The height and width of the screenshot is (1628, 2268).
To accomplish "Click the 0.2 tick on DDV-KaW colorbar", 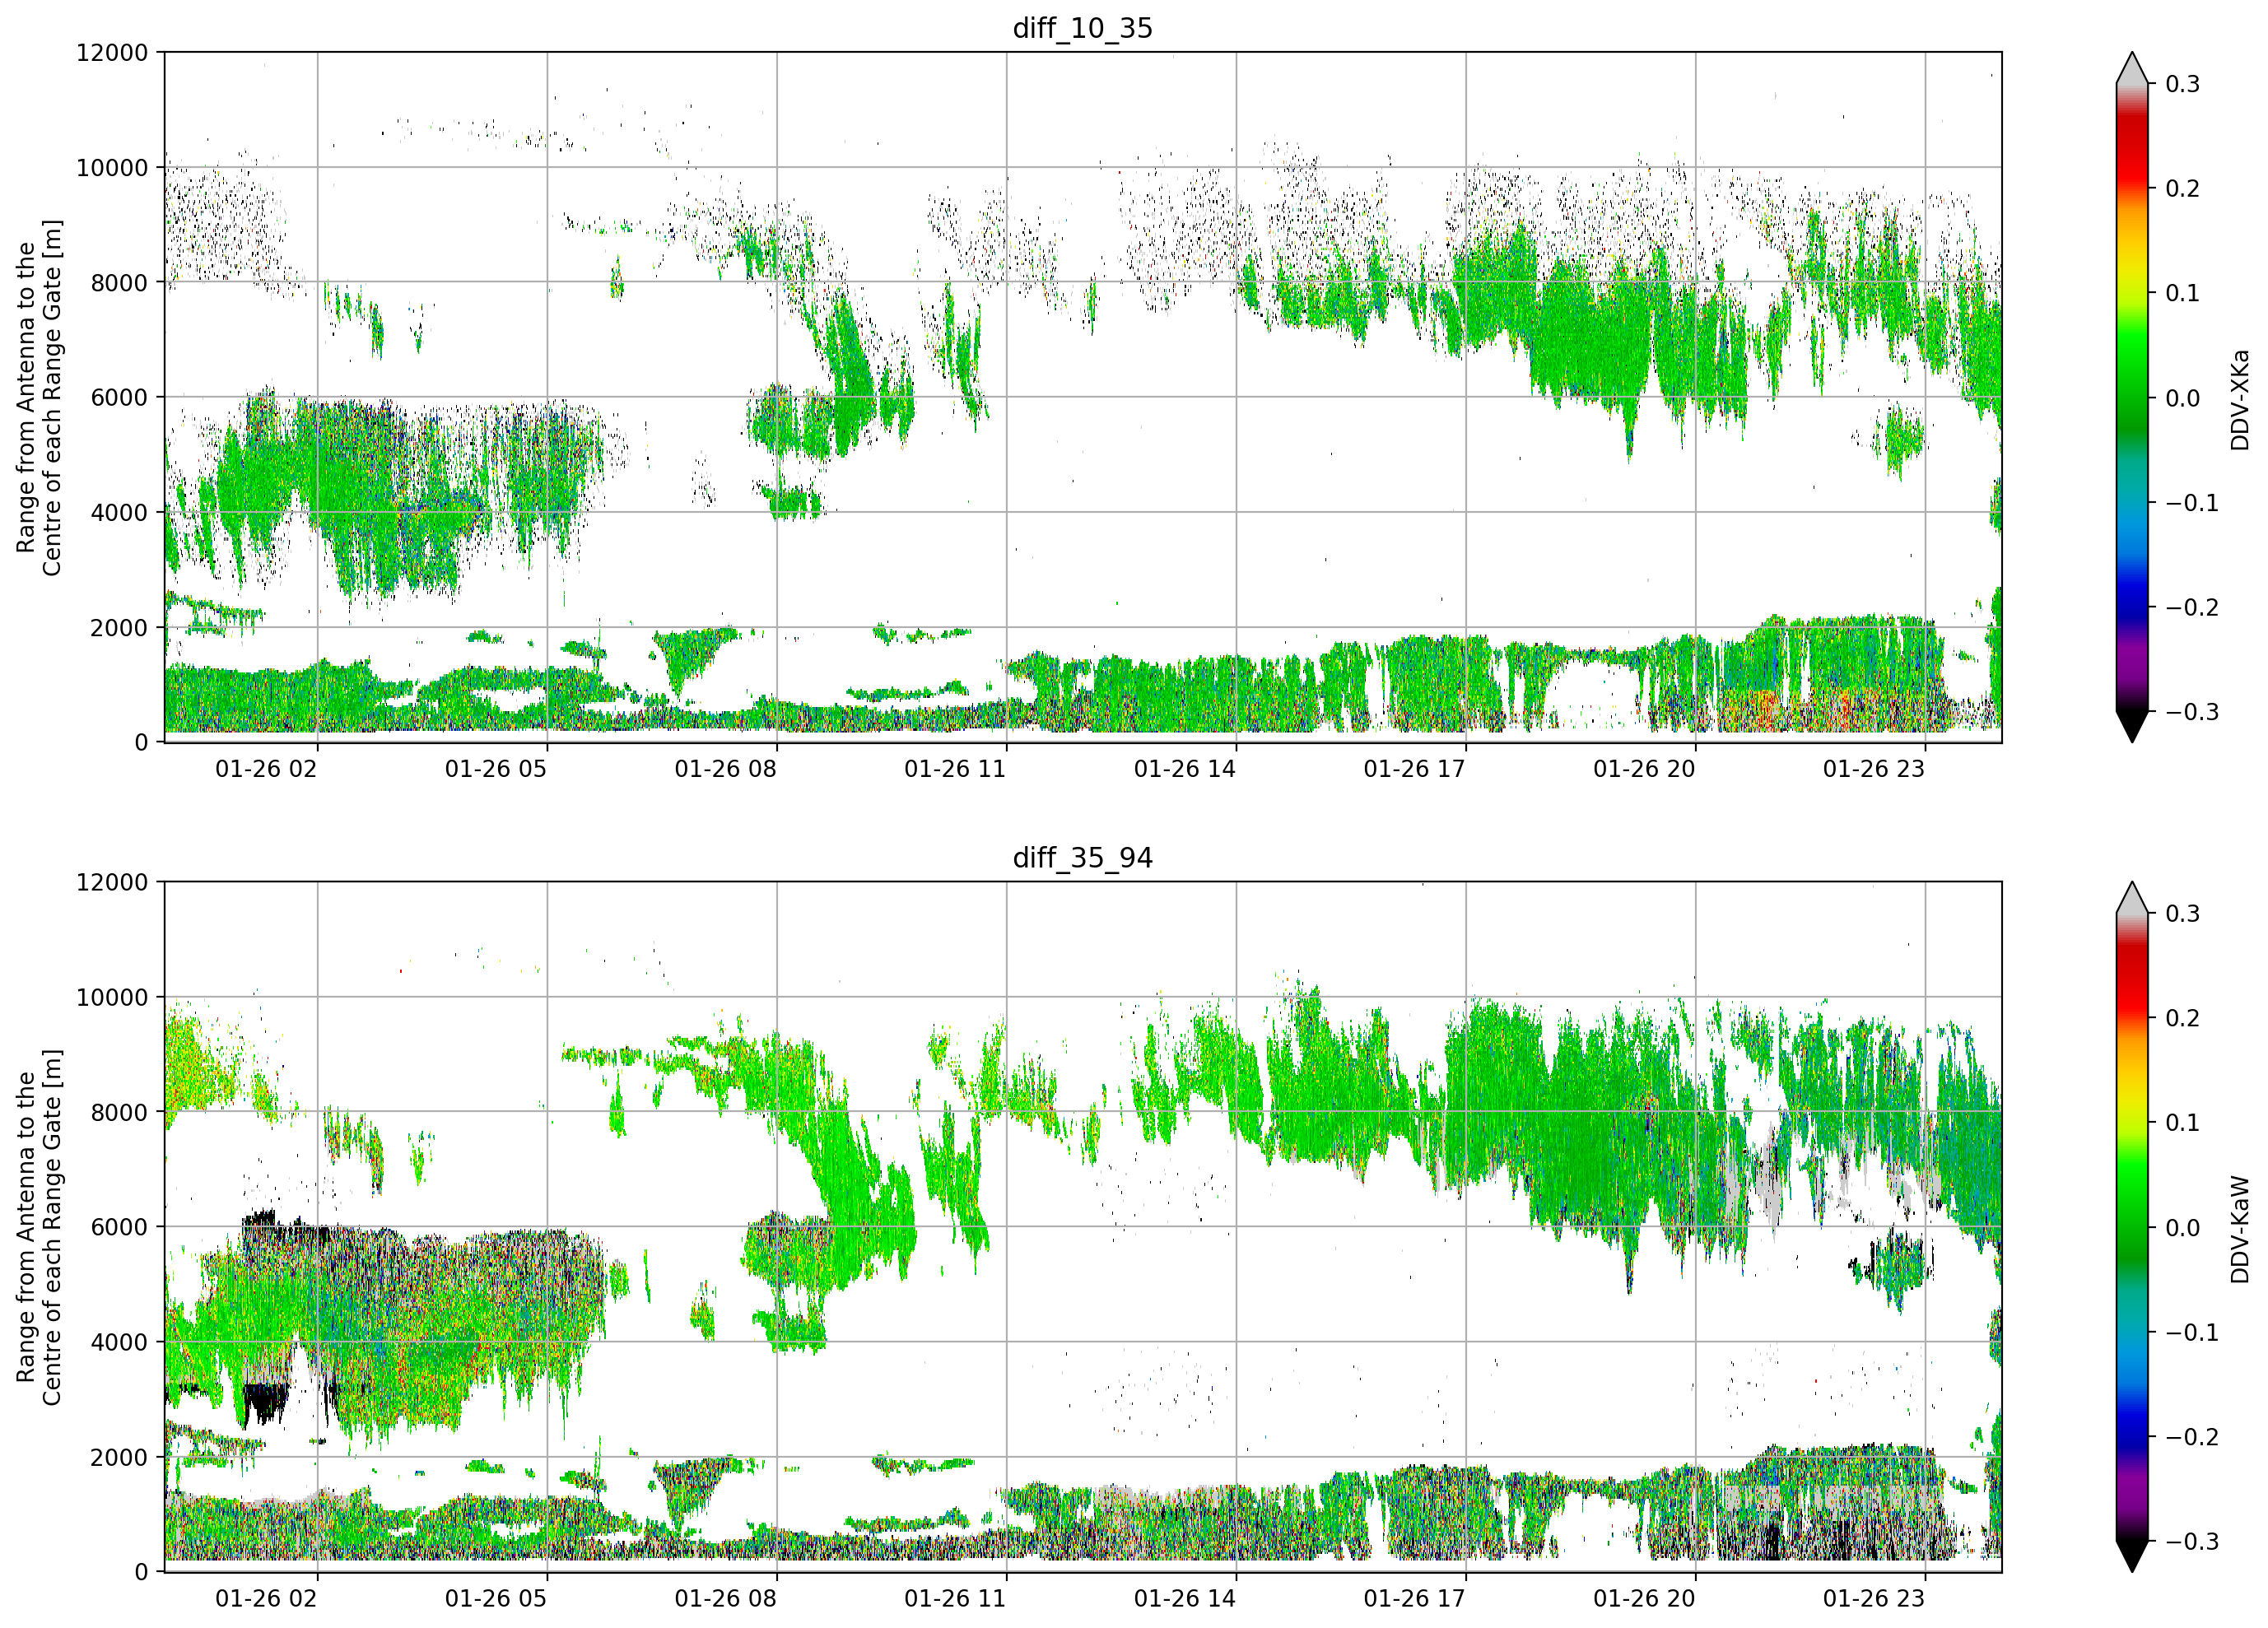I will 2183,1018.
